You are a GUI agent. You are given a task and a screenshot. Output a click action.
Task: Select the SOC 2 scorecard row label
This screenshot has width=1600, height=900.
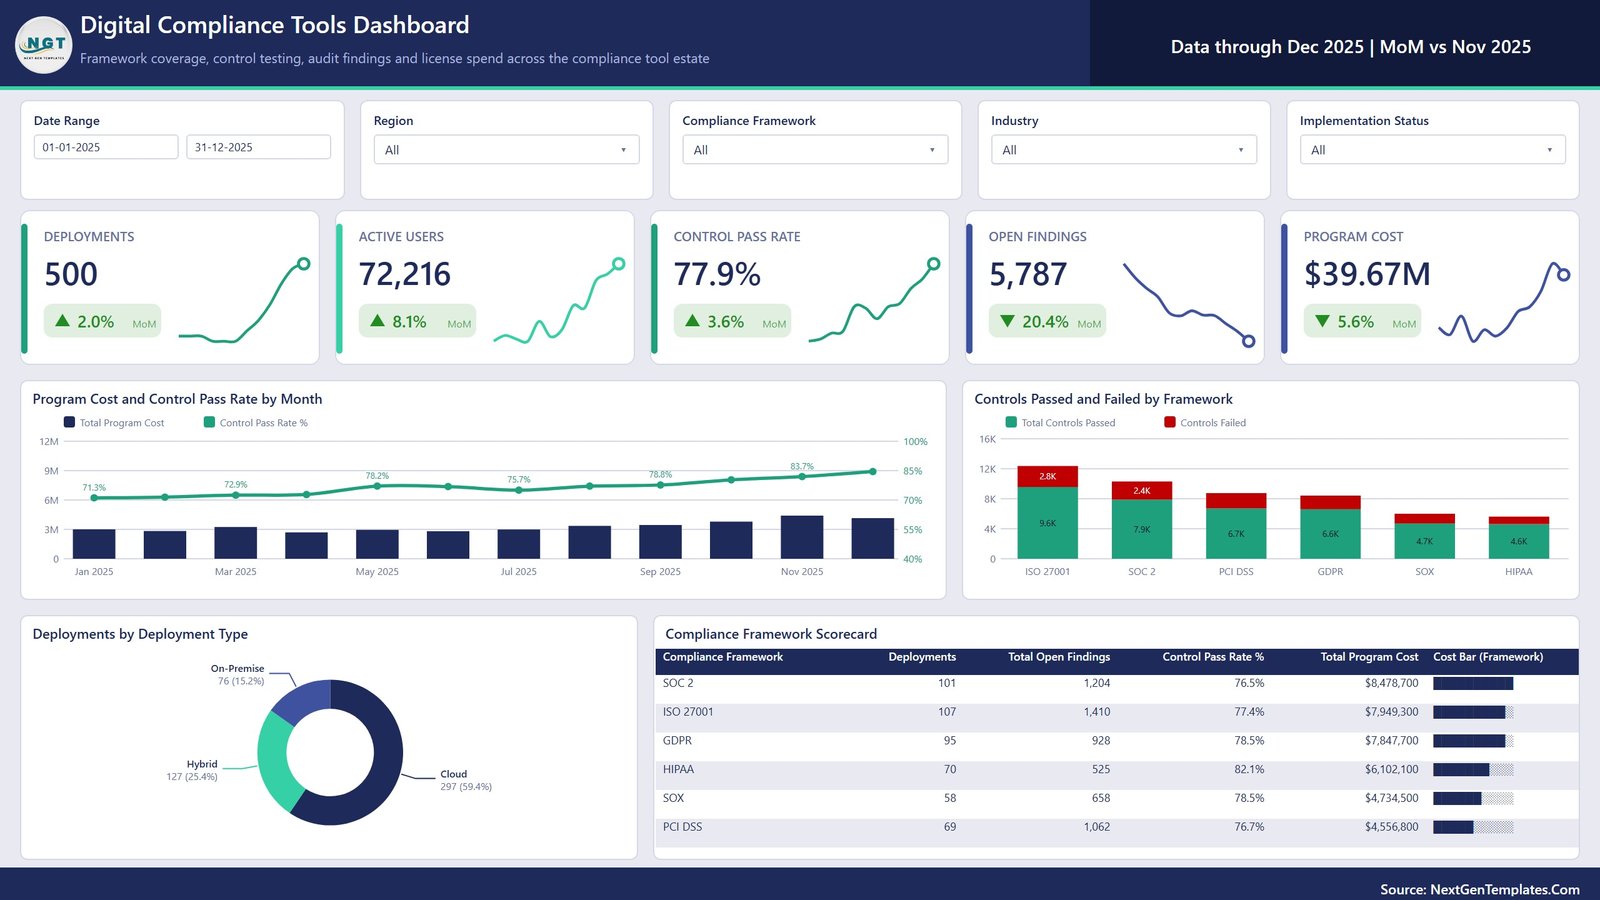click(x=678, y=683)
